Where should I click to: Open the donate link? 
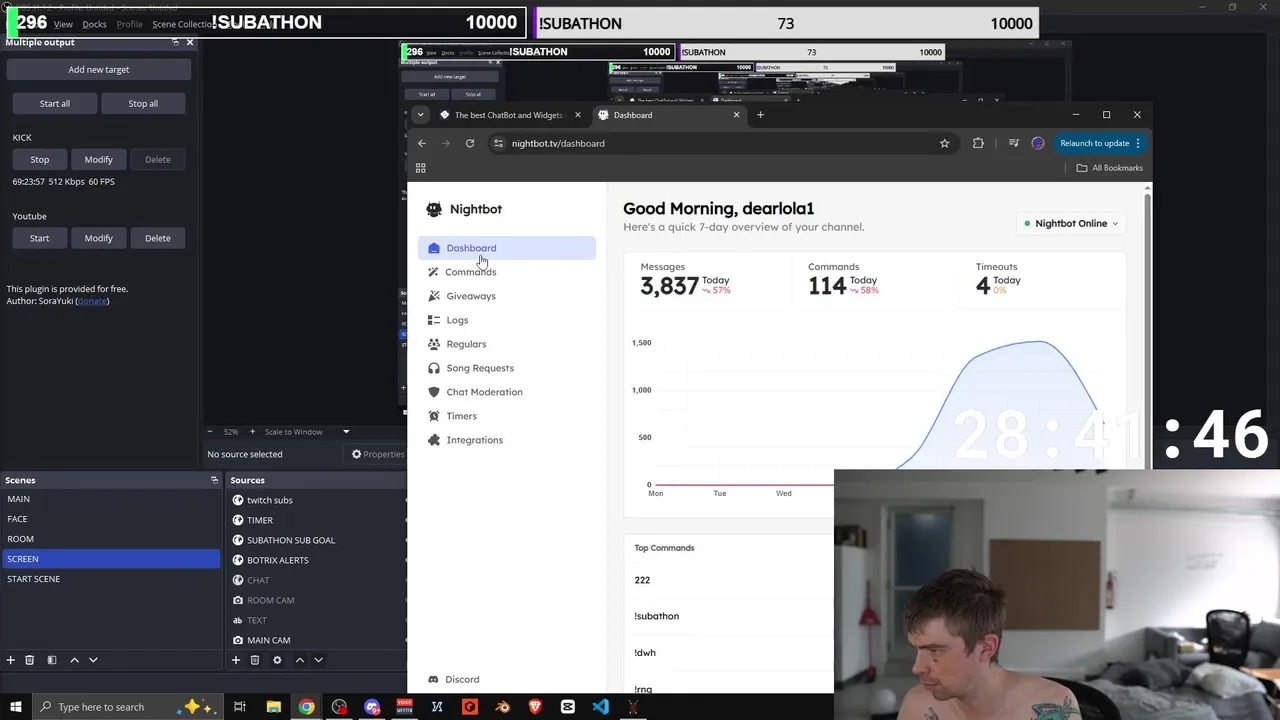click(x=92, y=301)
